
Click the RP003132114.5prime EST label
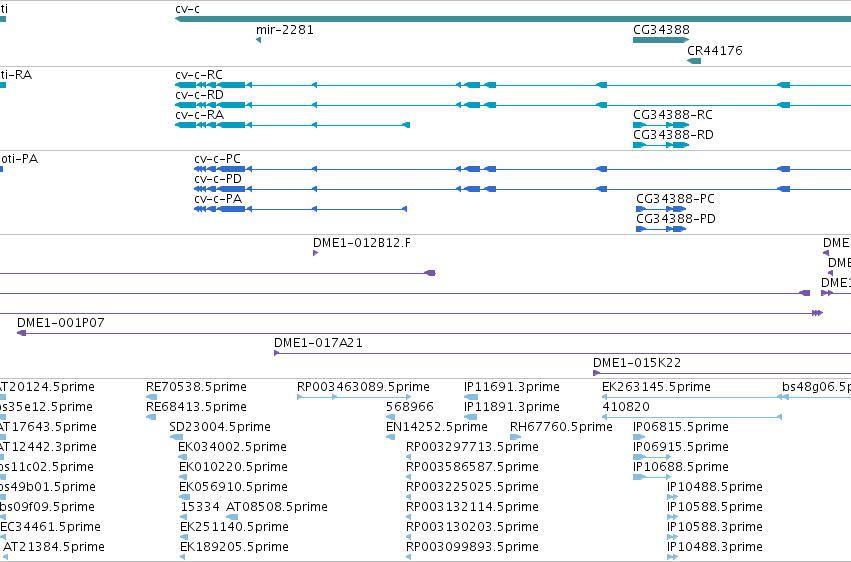(x=472, y=507)
